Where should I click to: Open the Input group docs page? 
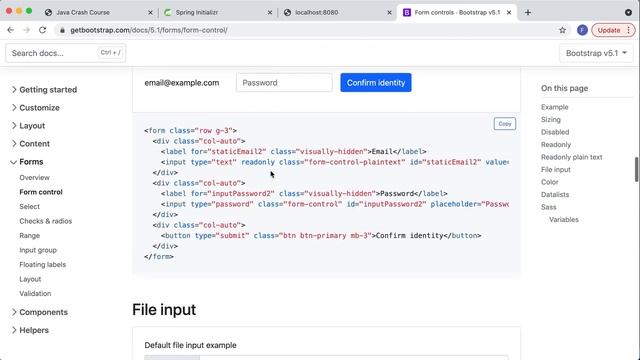point(38,250)
